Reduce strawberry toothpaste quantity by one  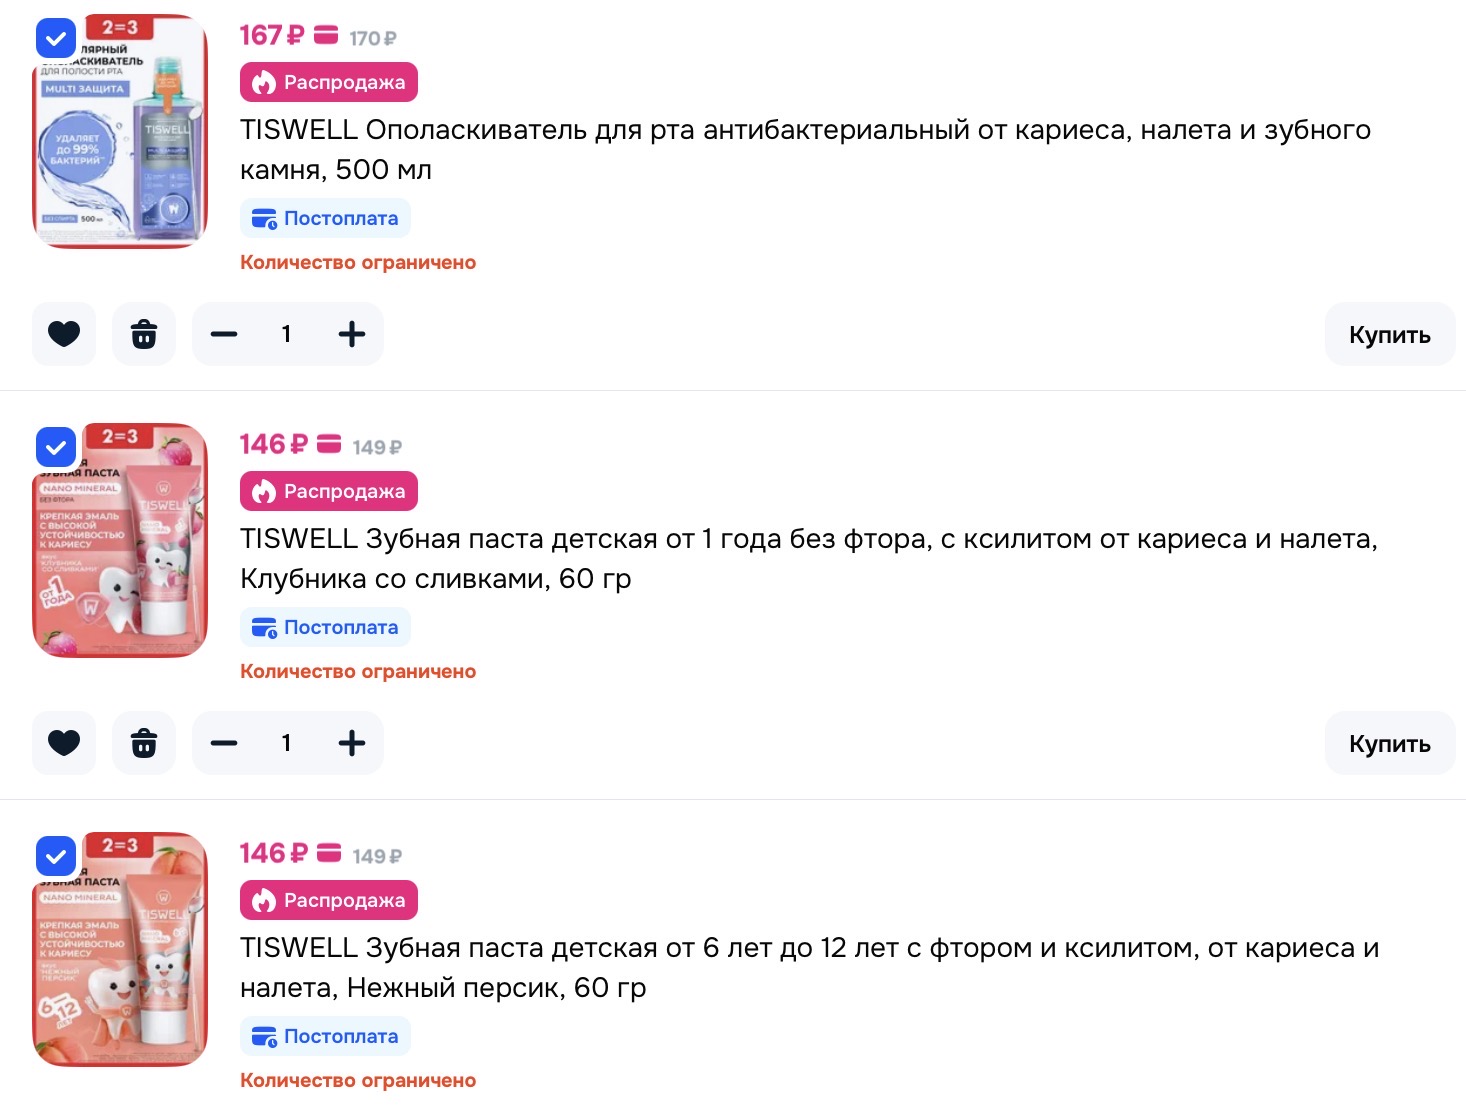pos(224,743)
